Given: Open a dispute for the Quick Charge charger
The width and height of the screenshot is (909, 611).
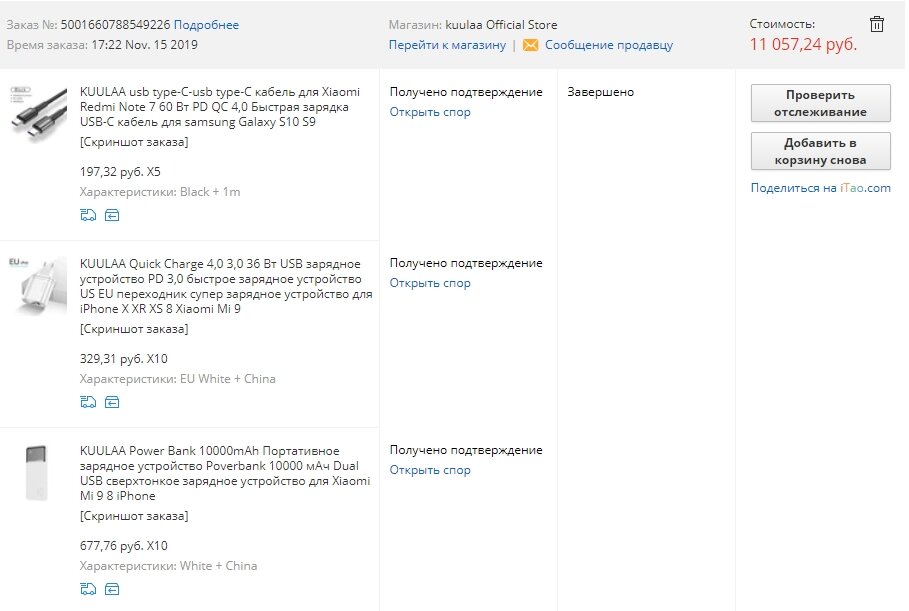Looking at the screenshot, I should [430, 283].
